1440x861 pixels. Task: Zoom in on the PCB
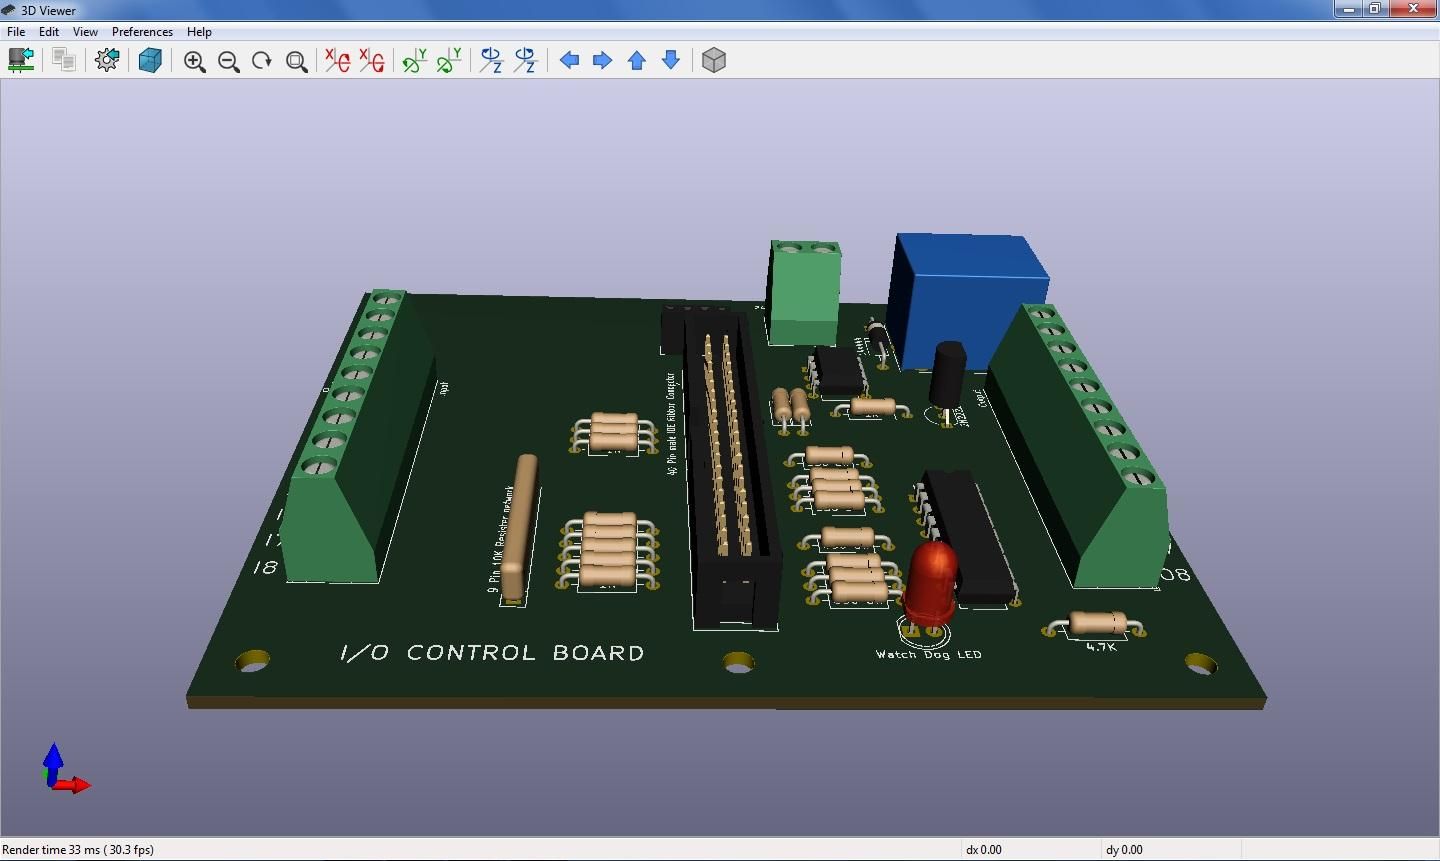click(x=194, y=60)
